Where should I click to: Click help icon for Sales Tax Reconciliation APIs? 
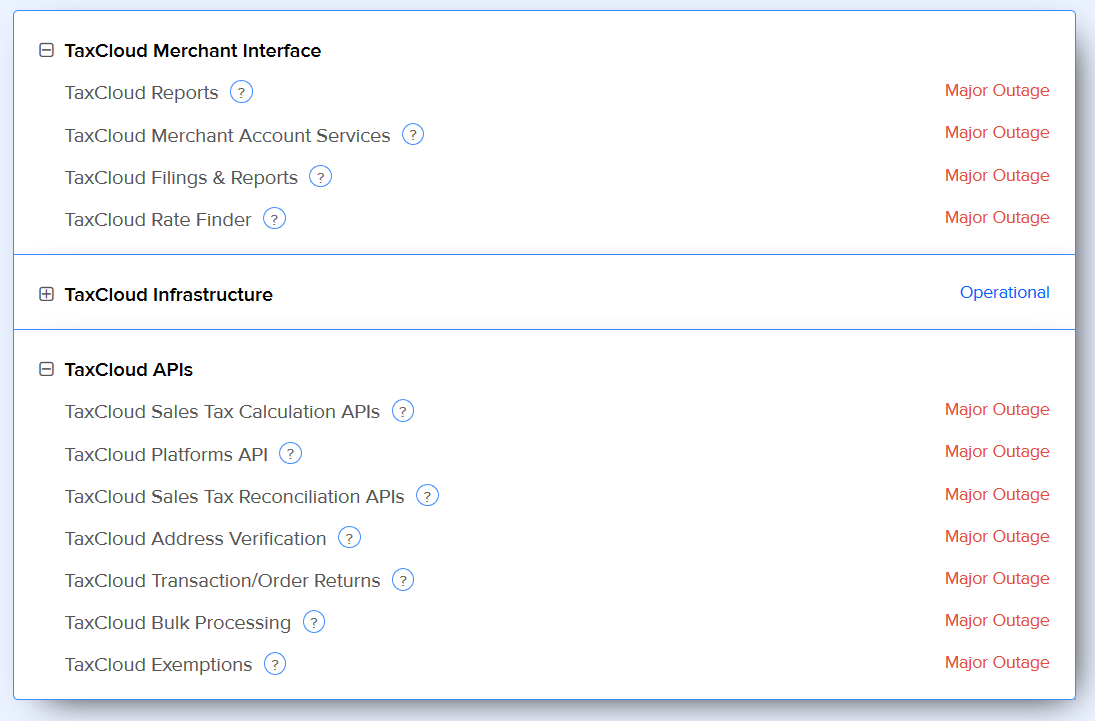[427, 496]
